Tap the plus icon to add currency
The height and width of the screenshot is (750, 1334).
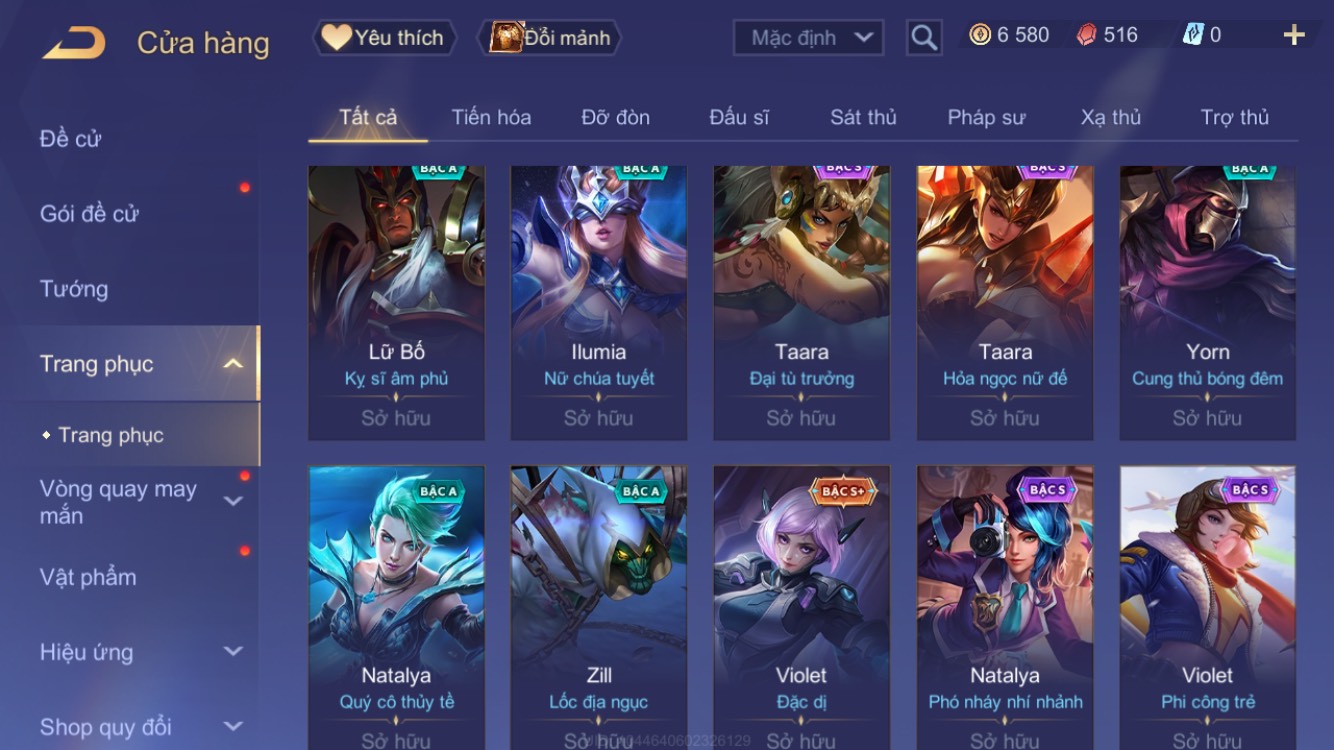[1294, 35]
